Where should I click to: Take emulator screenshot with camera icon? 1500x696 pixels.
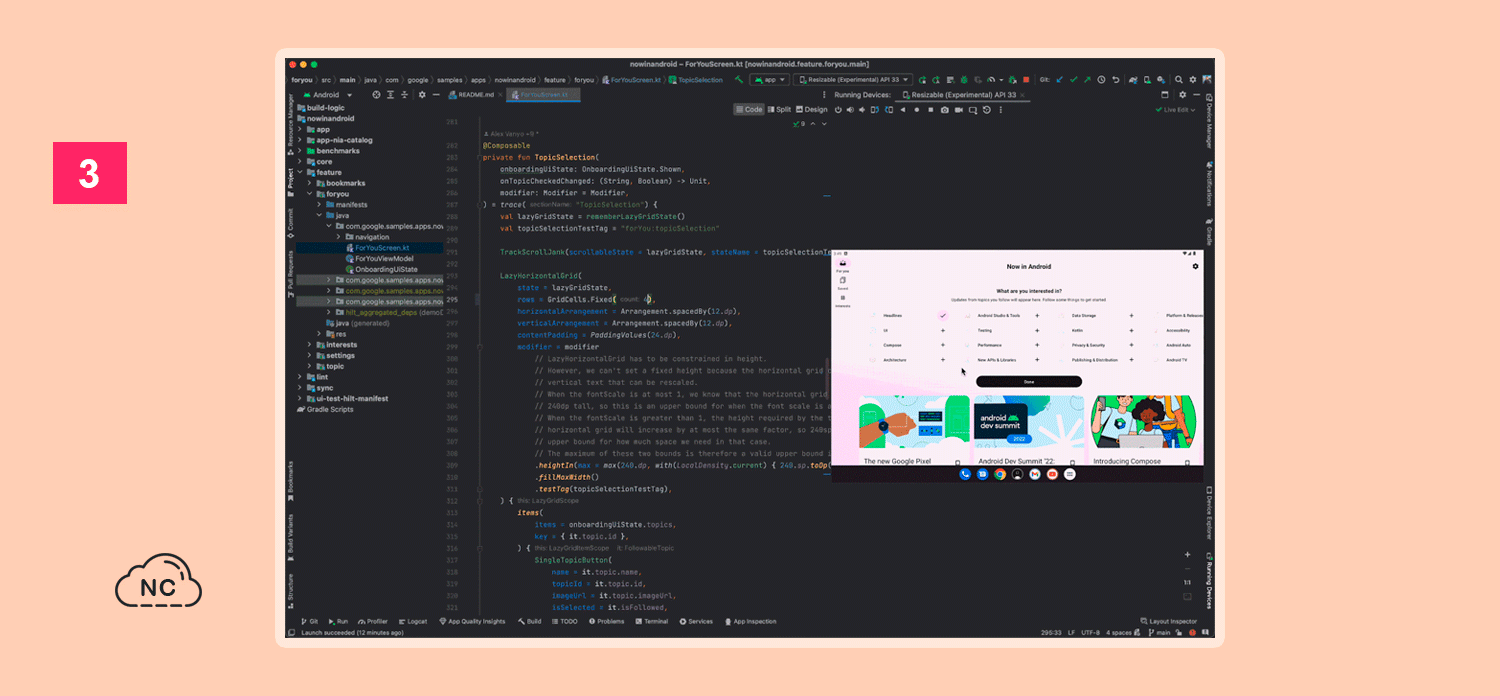click(x=945, y=110)
